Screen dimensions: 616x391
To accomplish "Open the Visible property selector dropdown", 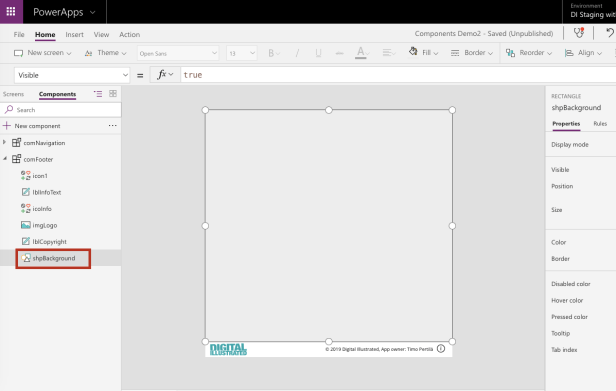I will (72, 75).
